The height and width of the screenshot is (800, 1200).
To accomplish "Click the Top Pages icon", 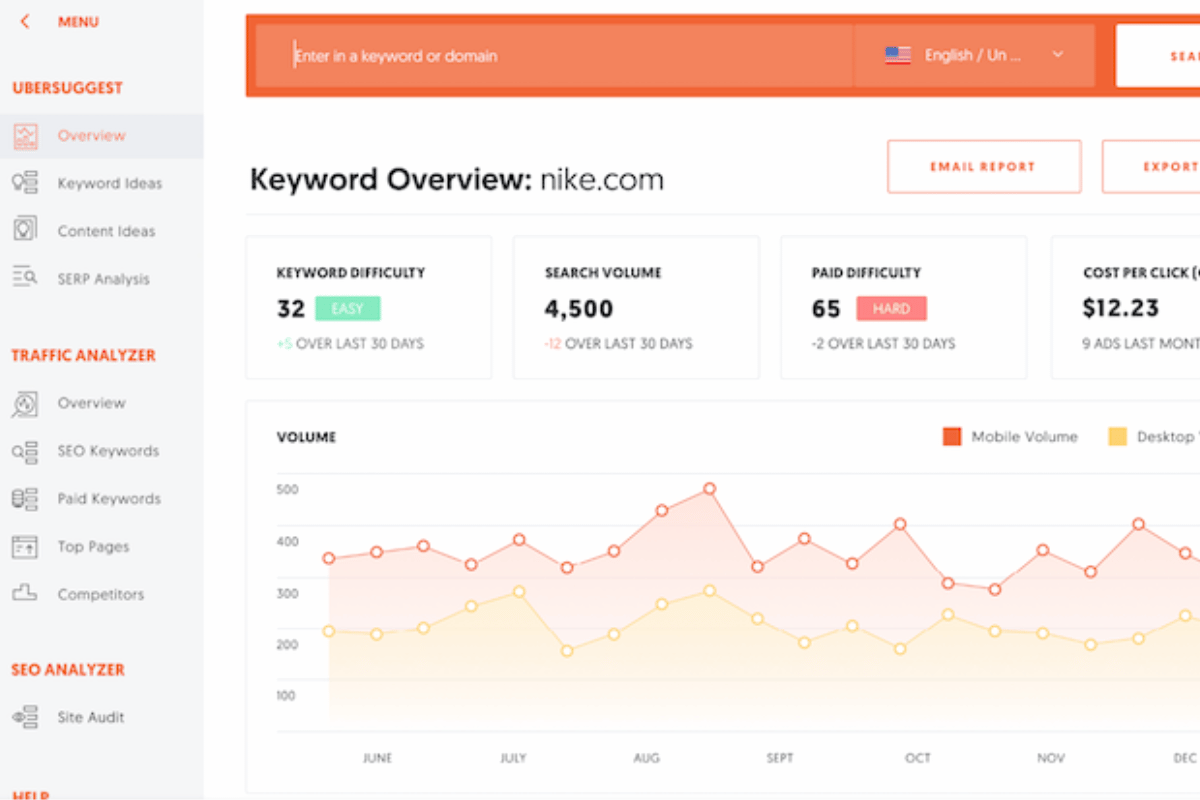I will tap(25, 546).
